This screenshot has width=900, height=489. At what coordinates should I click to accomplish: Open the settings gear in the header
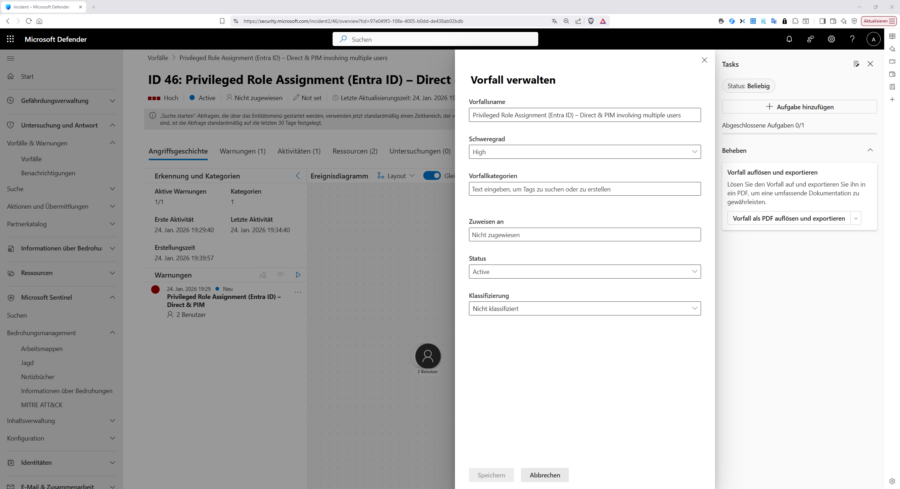pos(831,39)
